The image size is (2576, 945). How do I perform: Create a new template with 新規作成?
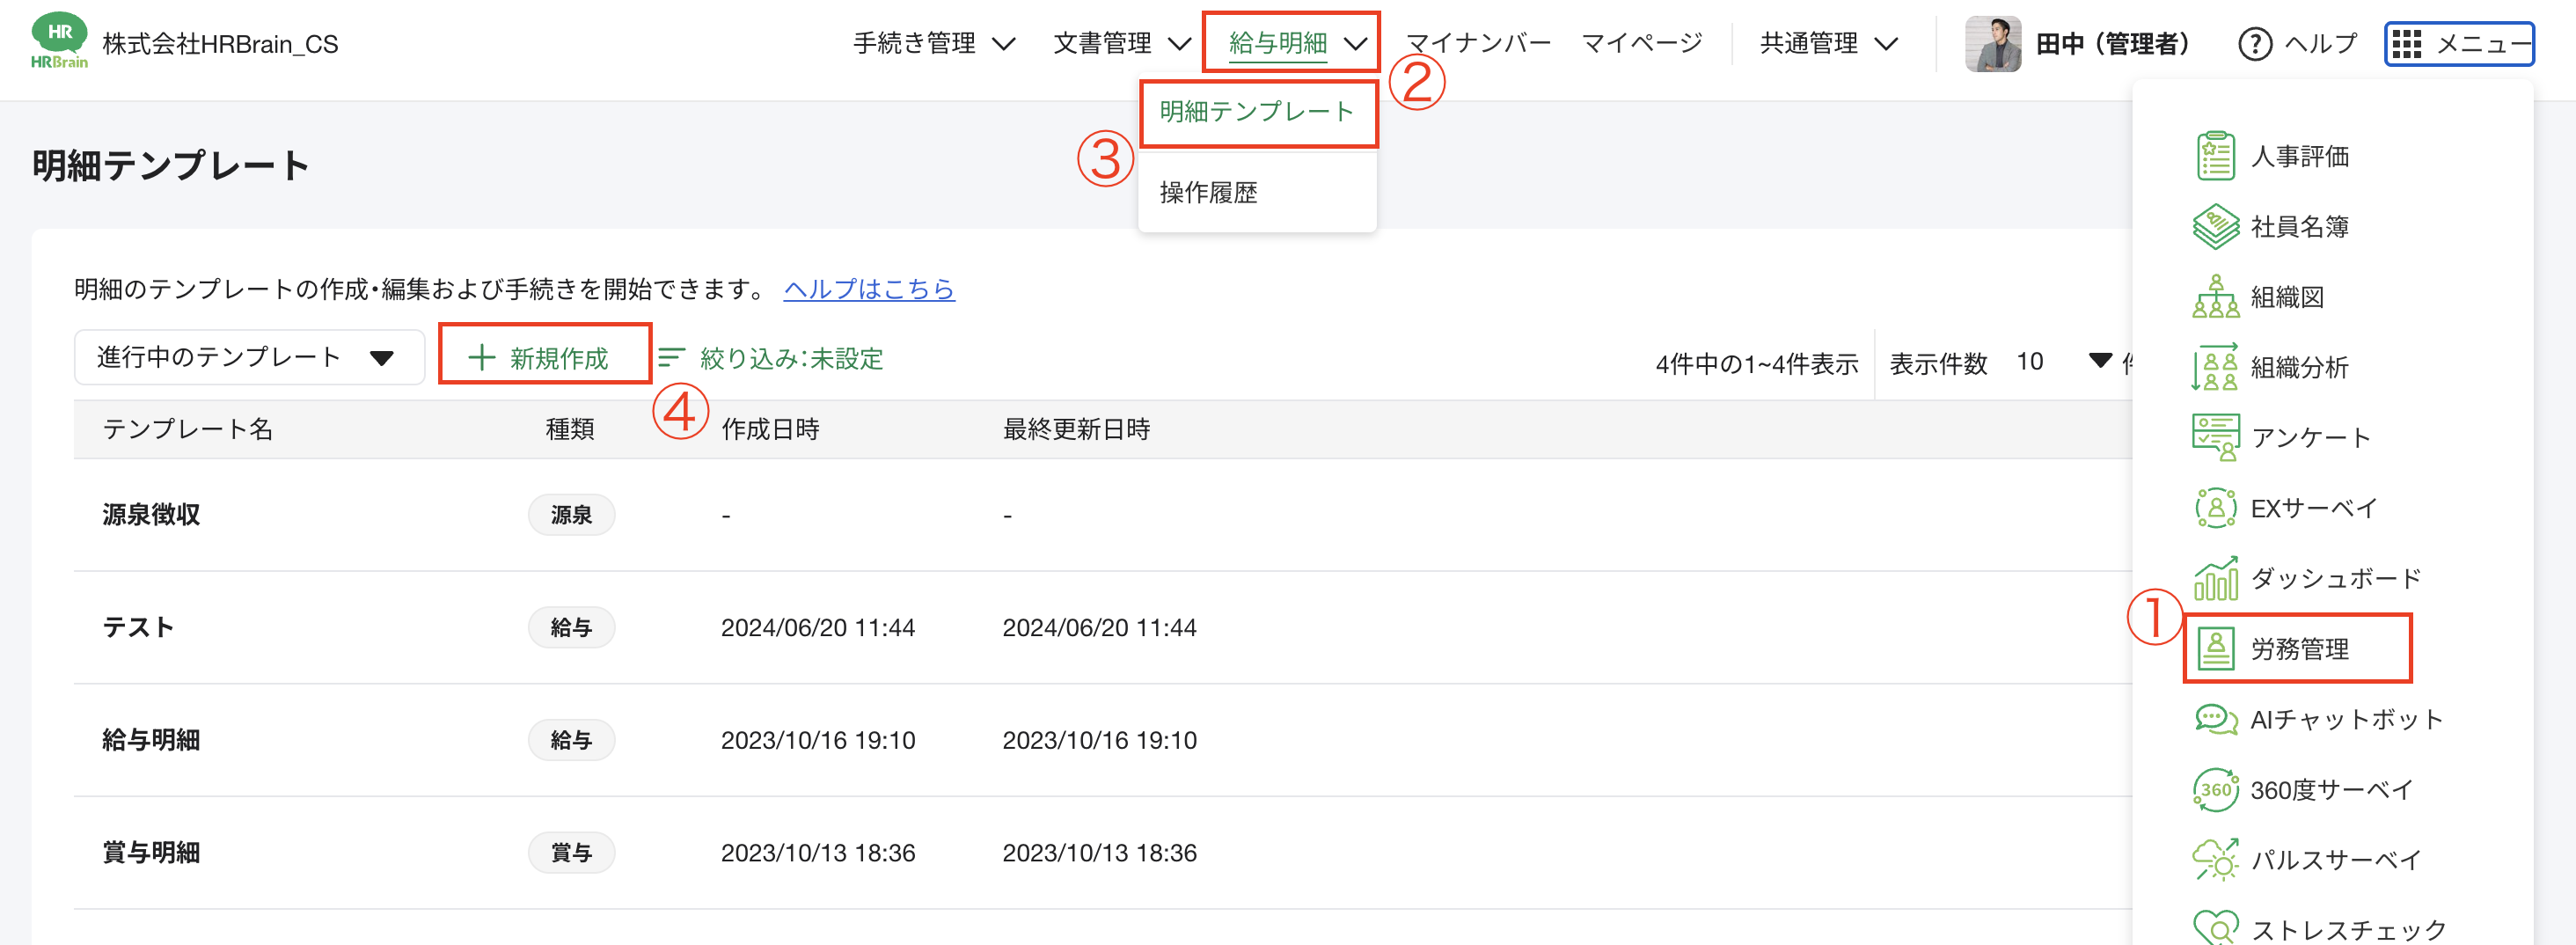(x=544, y=357)
